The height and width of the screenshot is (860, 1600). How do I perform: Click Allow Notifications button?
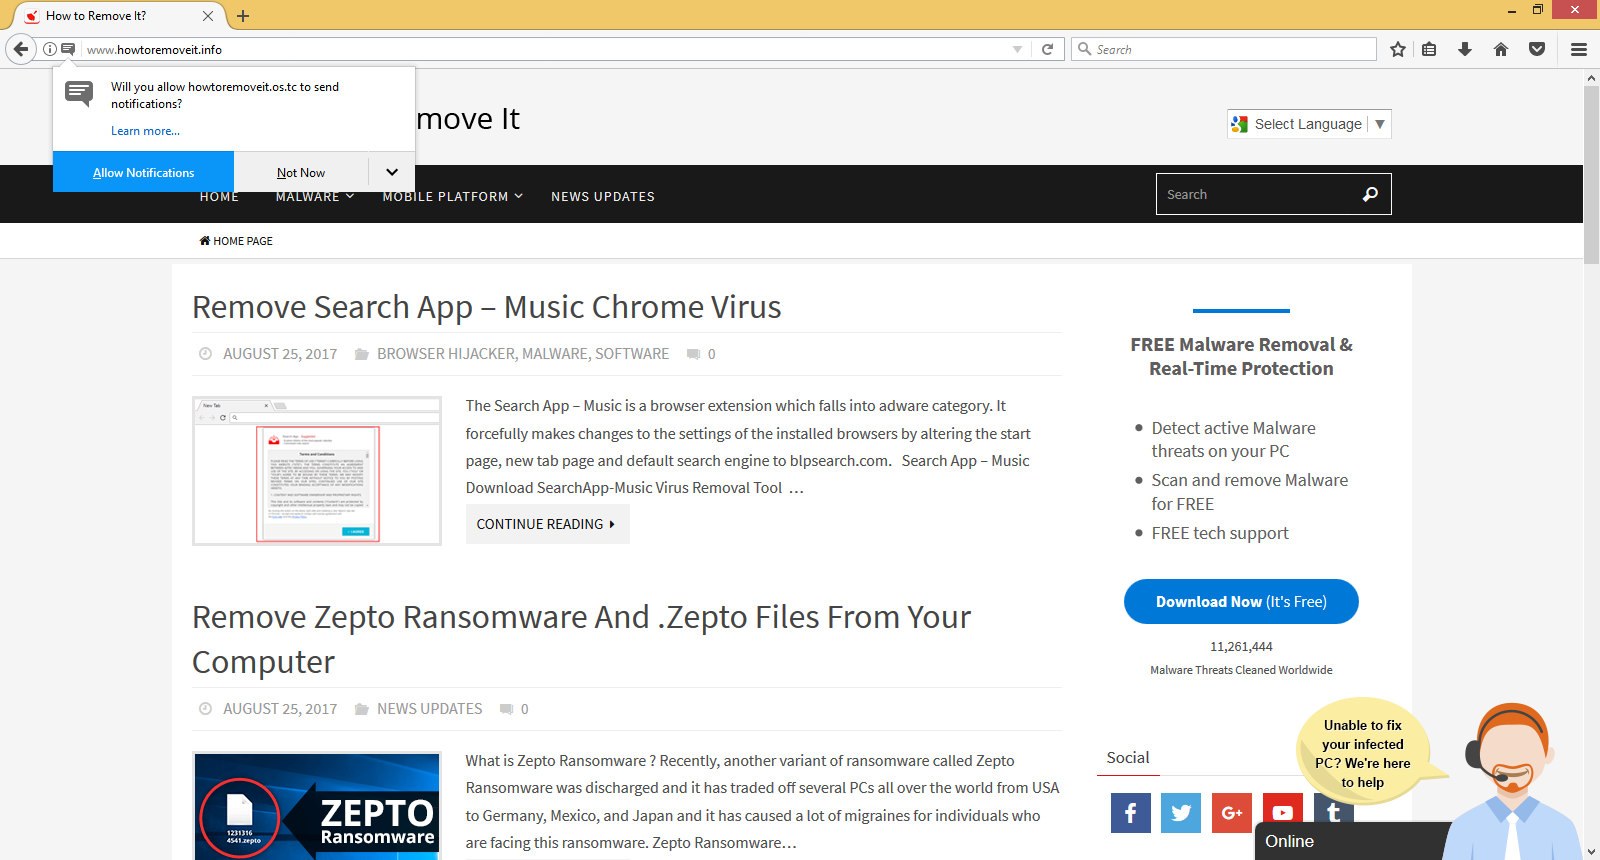tap(143, 172)
